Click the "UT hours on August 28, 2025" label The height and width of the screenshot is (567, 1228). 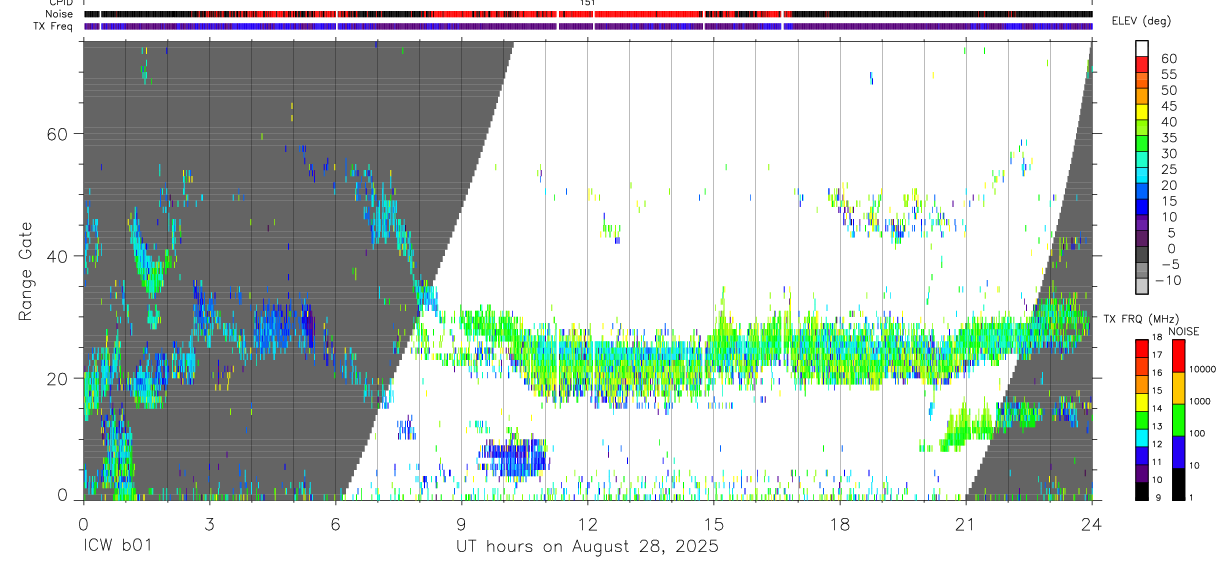587,547
